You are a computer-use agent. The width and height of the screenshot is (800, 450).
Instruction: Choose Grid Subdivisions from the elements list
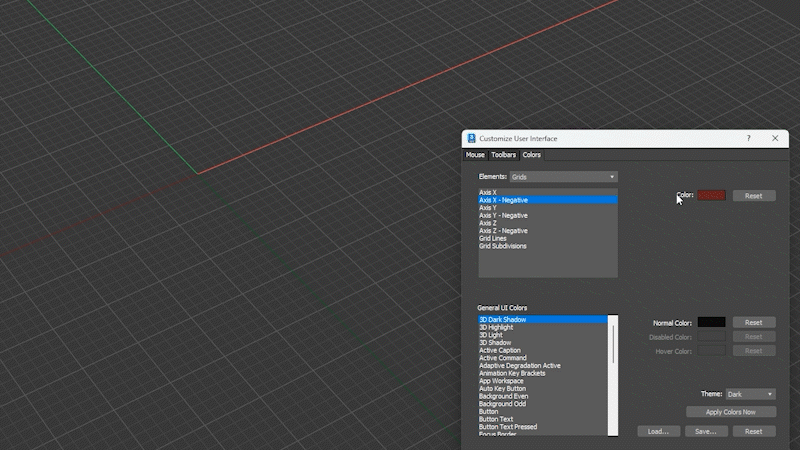coord(502,246)
